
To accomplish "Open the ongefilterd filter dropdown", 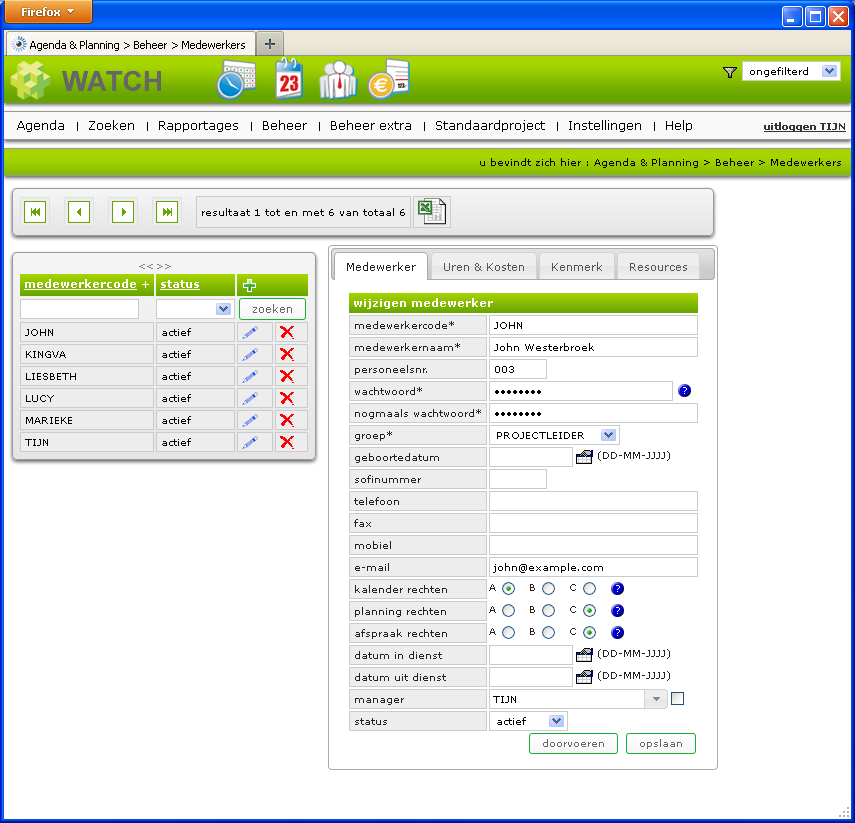I will (x=791, y=71).
